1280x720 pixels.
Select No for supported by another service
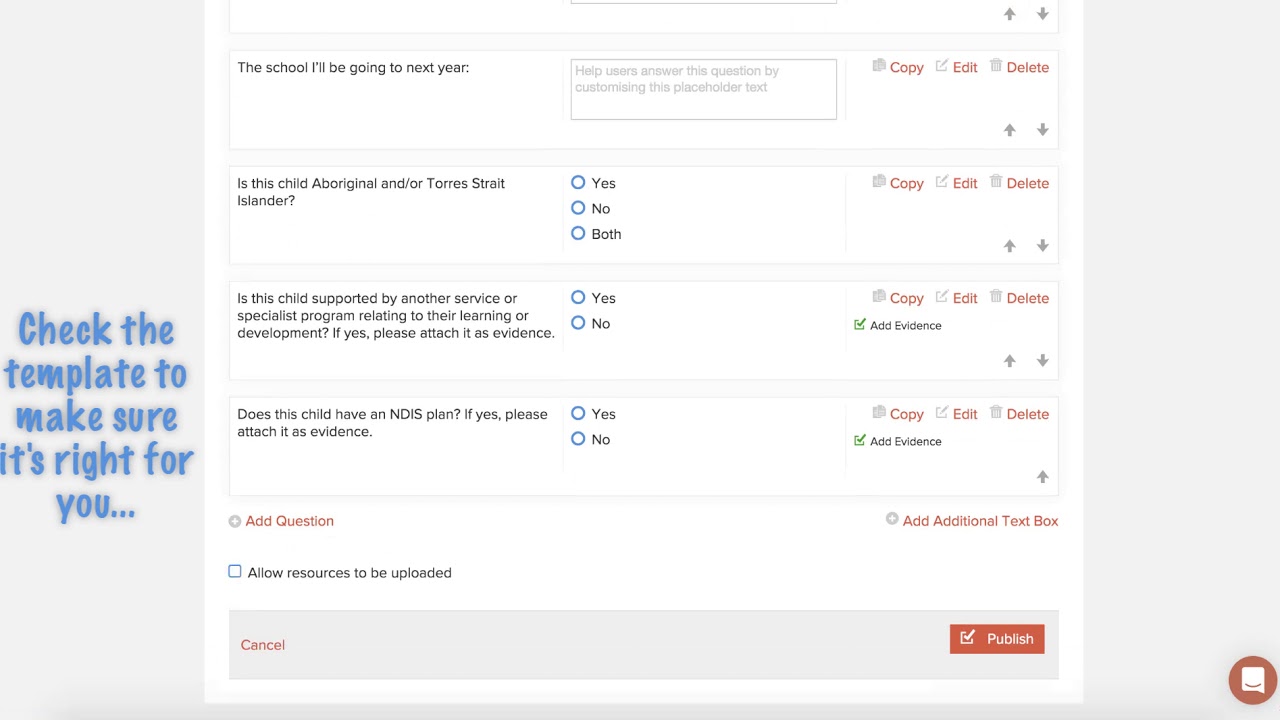pos(578,323)
